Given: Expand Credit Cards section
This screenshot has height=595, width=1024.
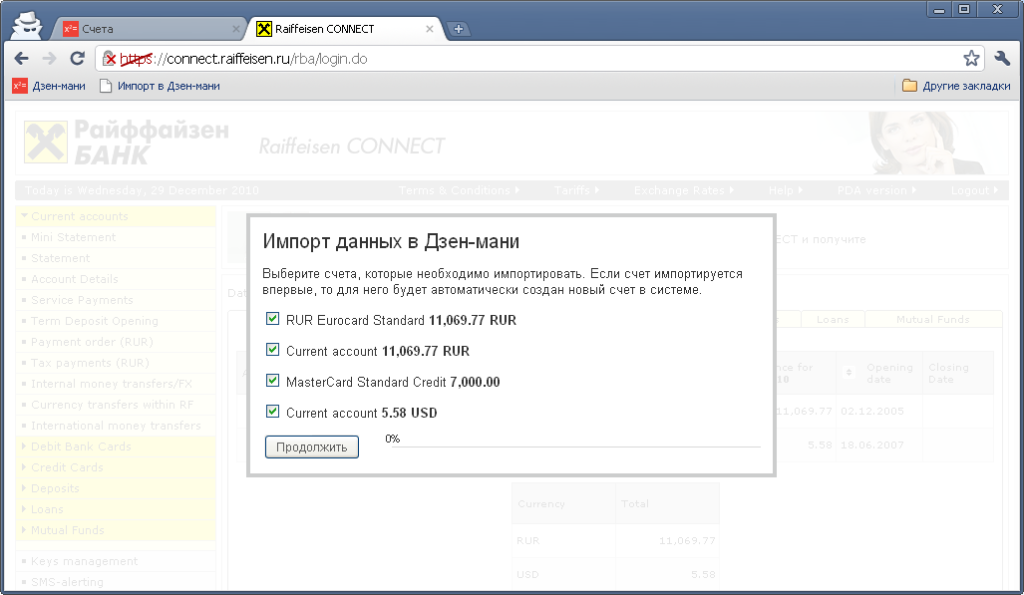Looking at the screenshot, I should tap(24, 467).
